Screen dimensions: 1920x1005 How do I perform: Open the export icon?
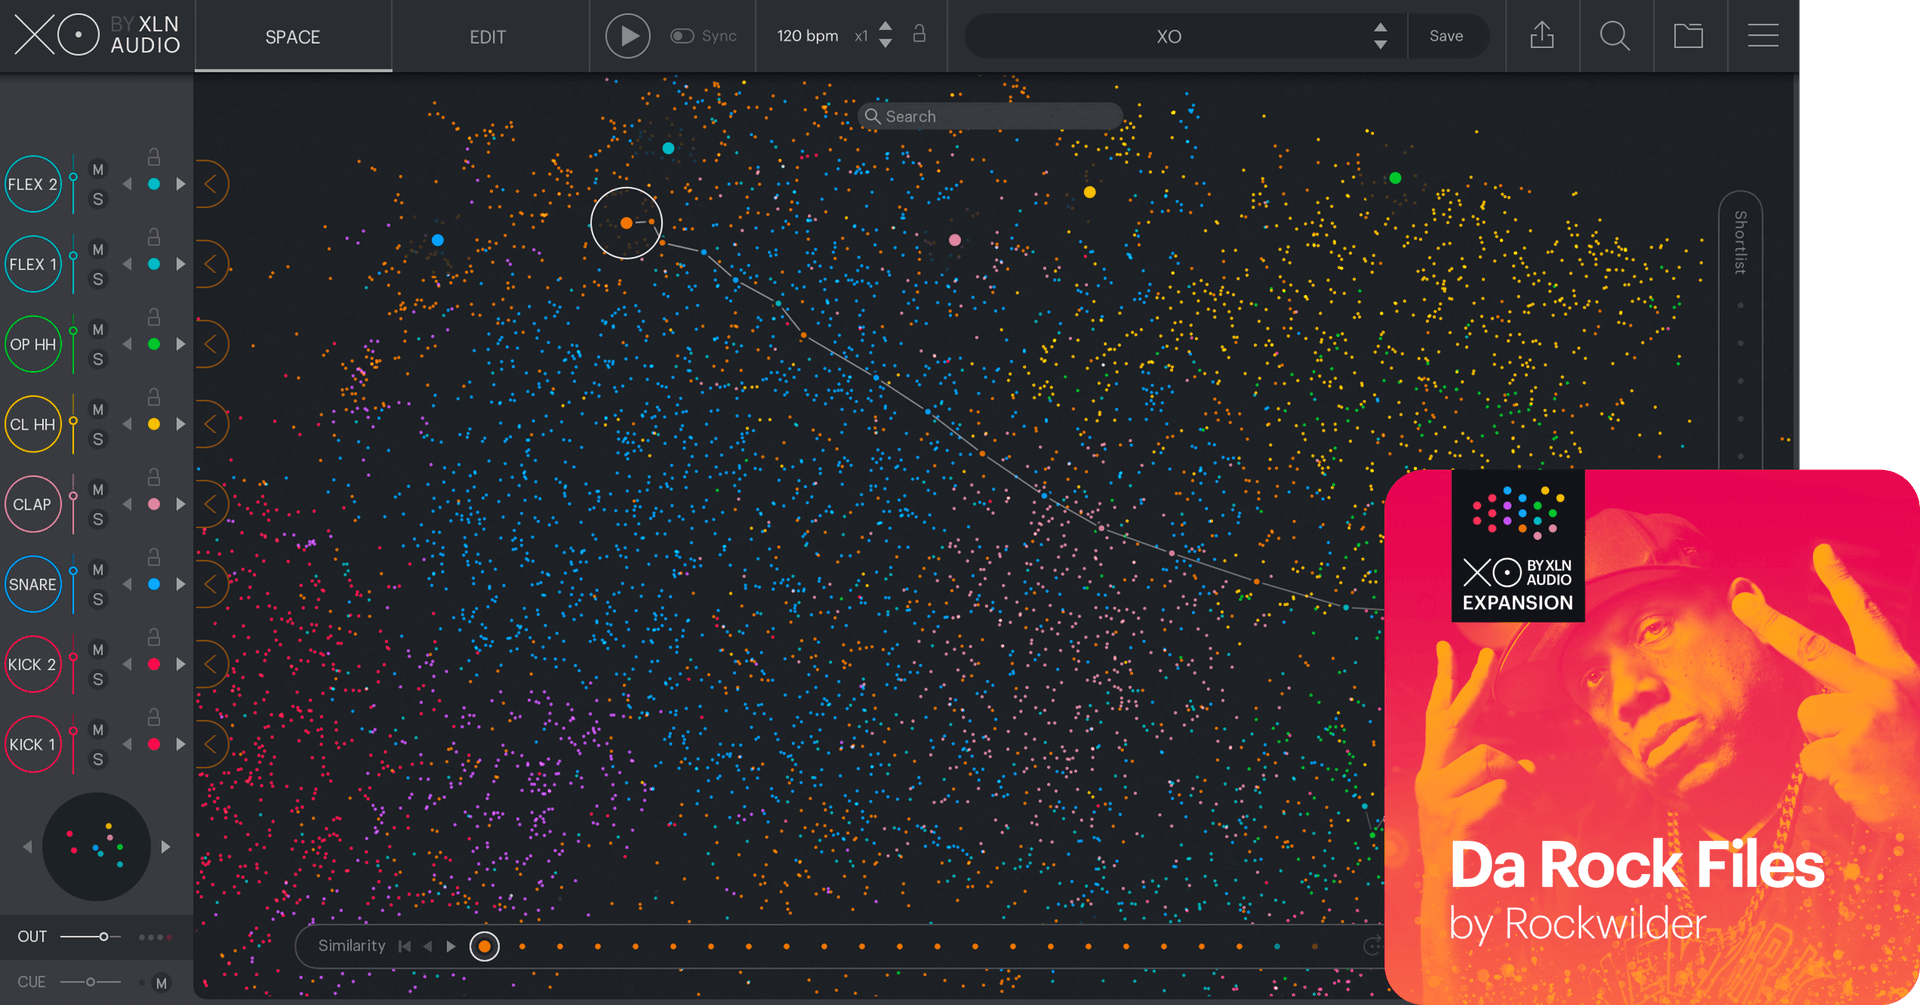(x=1542, y=36)
